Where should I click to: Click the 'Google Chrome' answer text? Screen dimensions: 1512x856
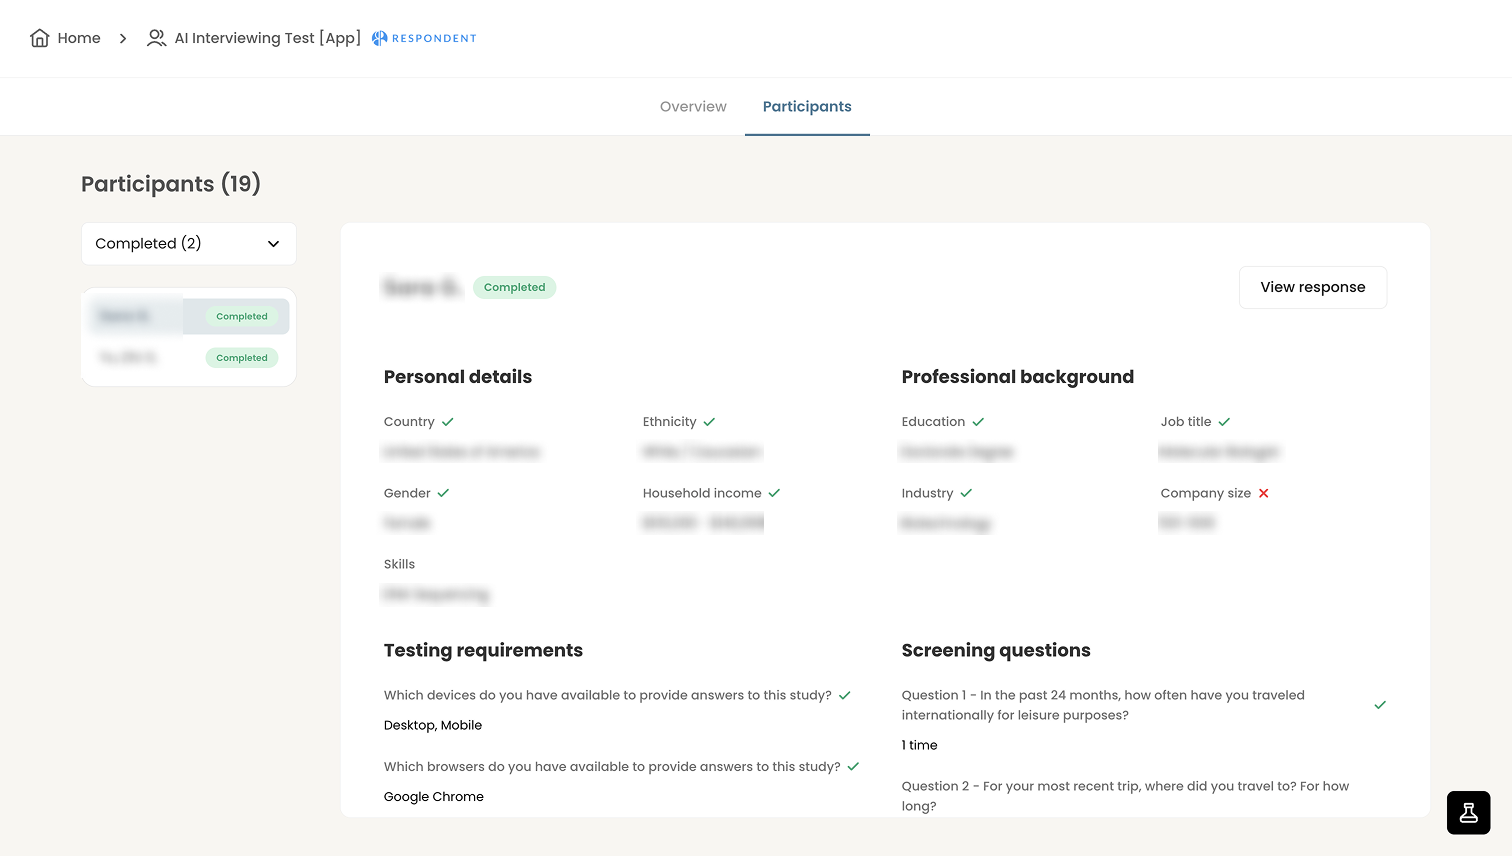(434, 796)
